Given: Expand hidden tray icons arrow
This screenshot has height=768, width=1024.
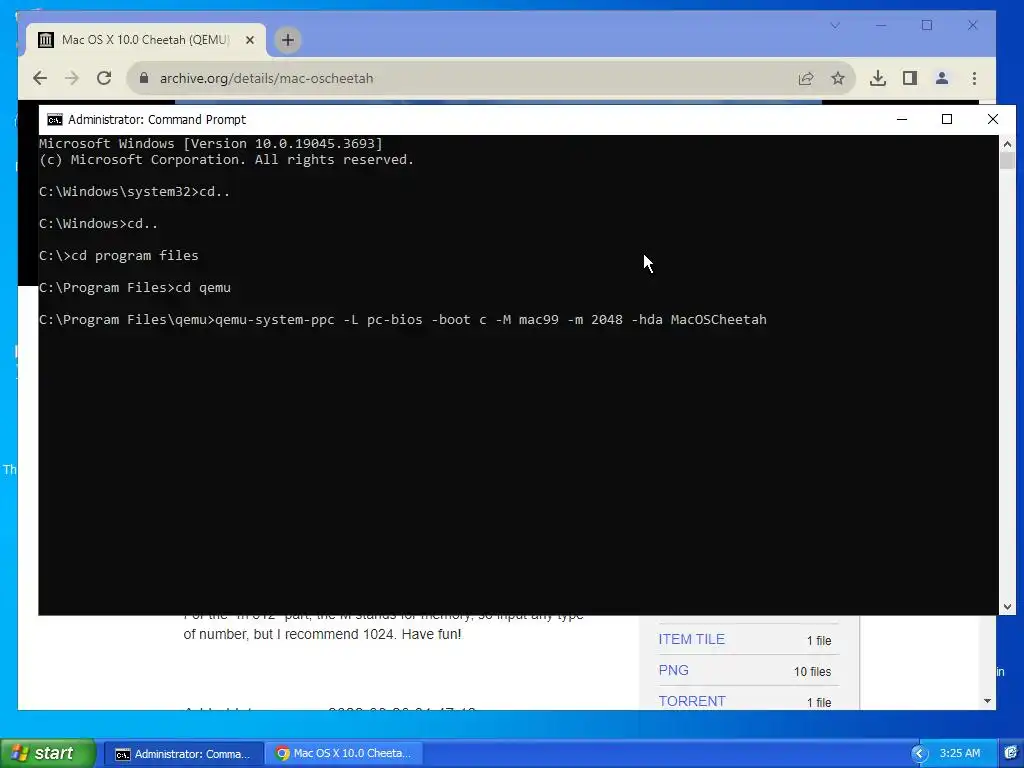Looking at the screenshot, I should [920, 754].
